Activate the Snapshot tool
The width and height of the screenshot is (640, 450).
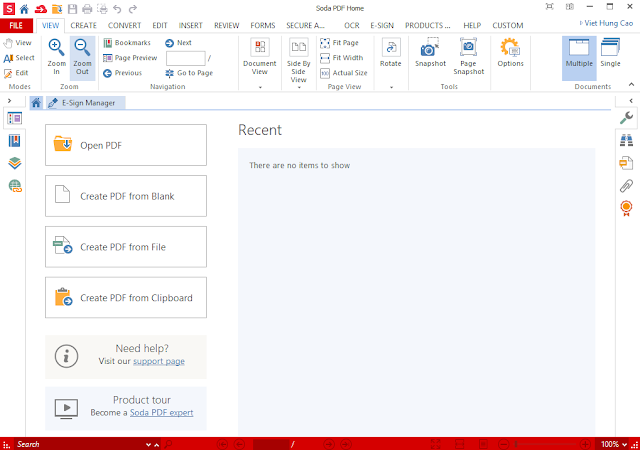click(x=430, y=52)
